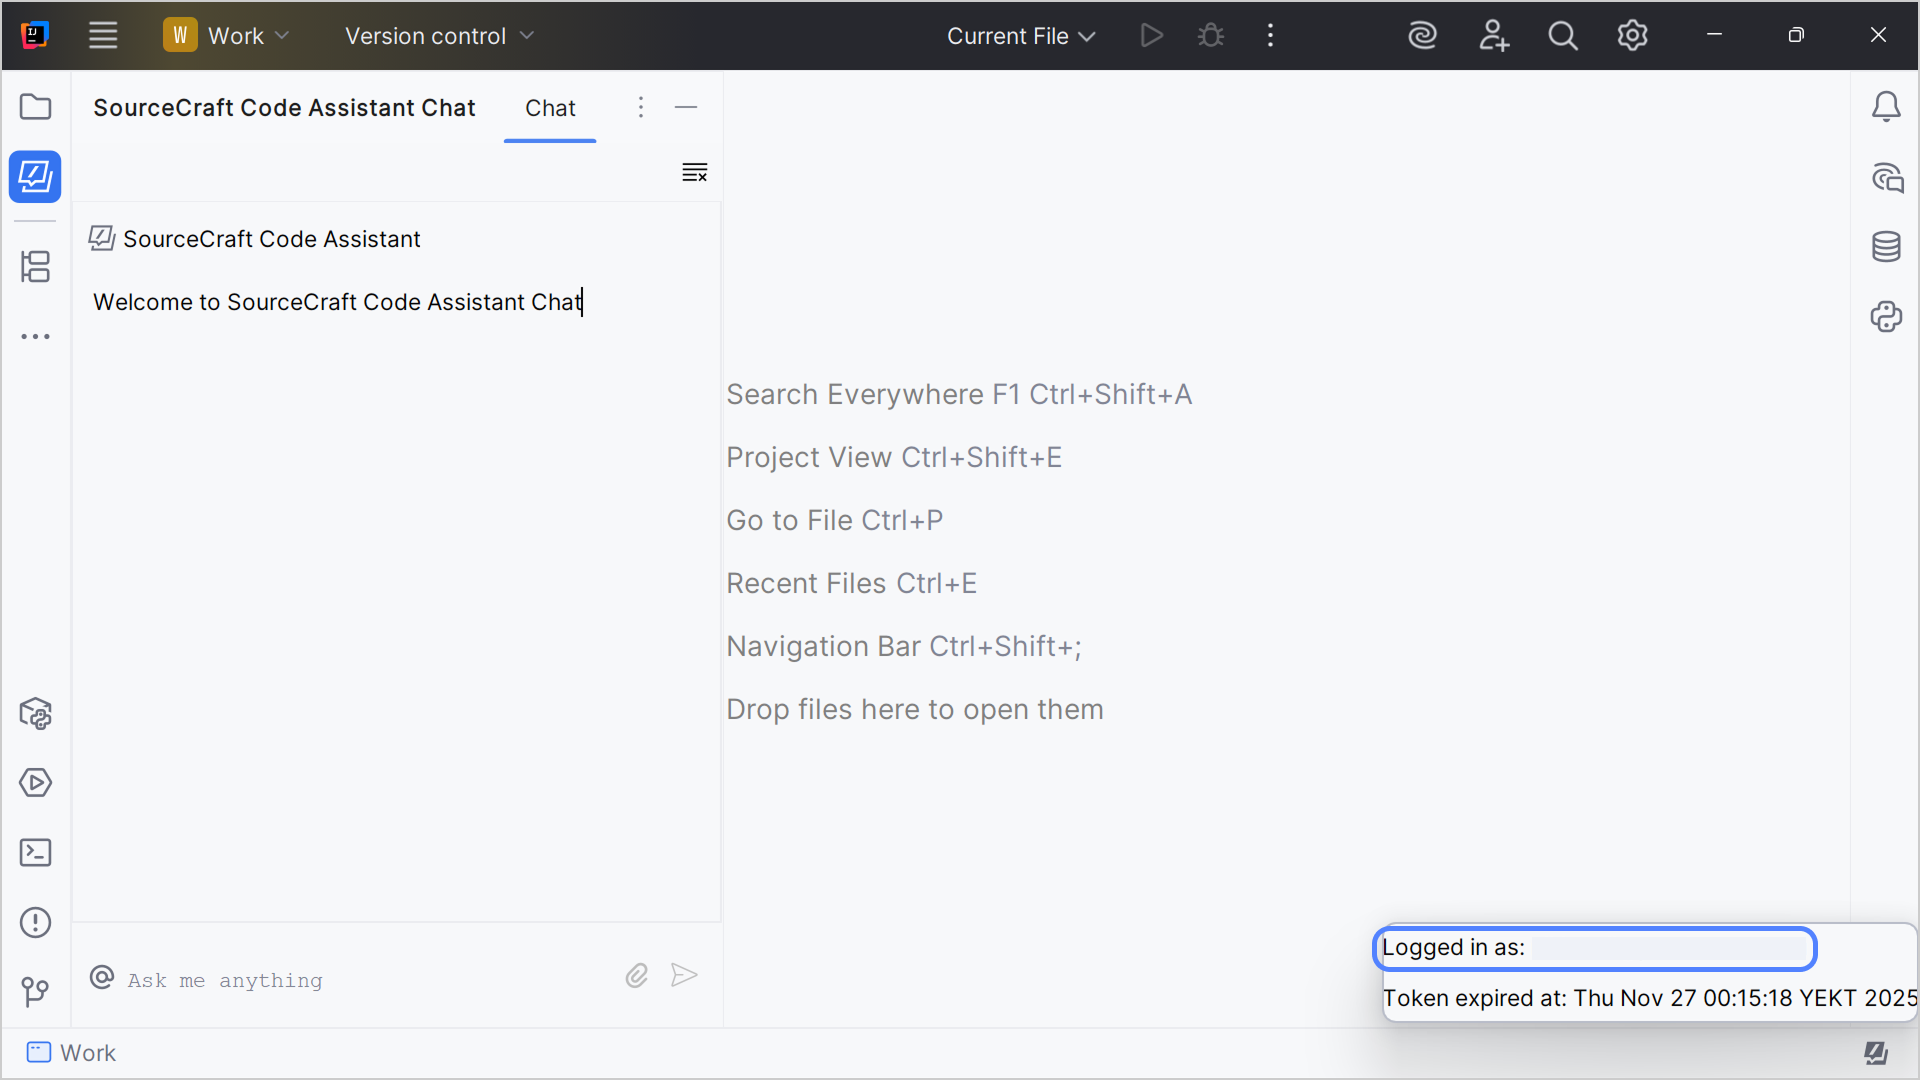Image resolution: width=1920 pixels, height=1080 pixels.
Task: Open the main hamburger menu
Action: 103,36
